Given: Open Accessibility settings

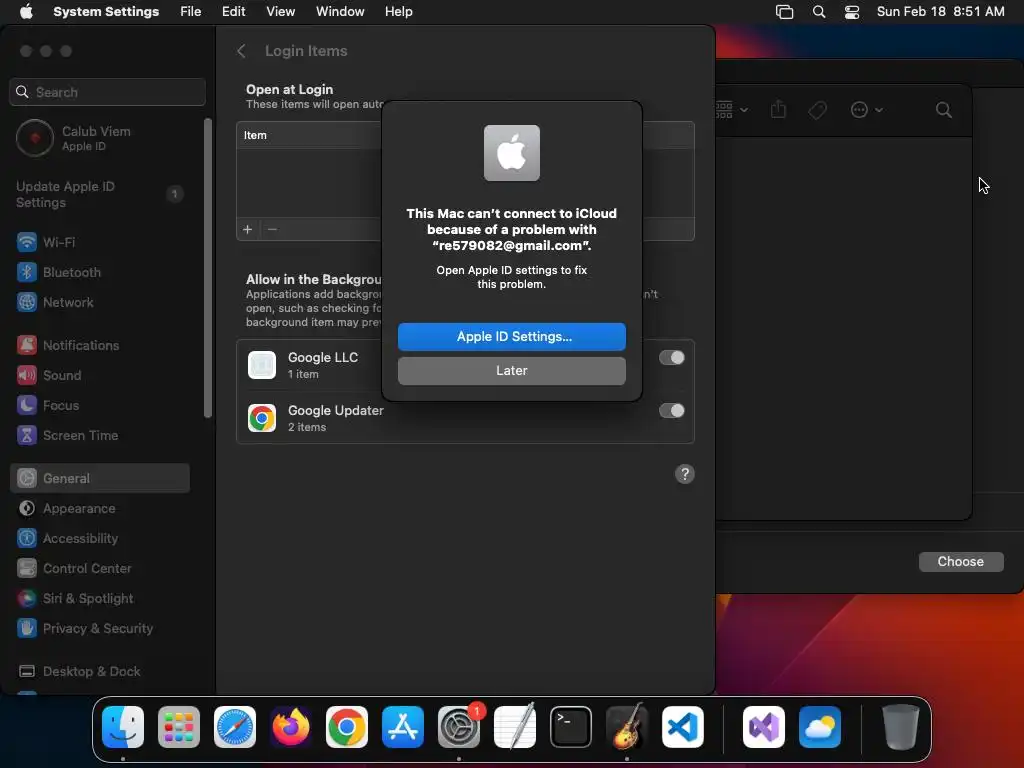Looking at the screenshot, I should coord(99,539).
